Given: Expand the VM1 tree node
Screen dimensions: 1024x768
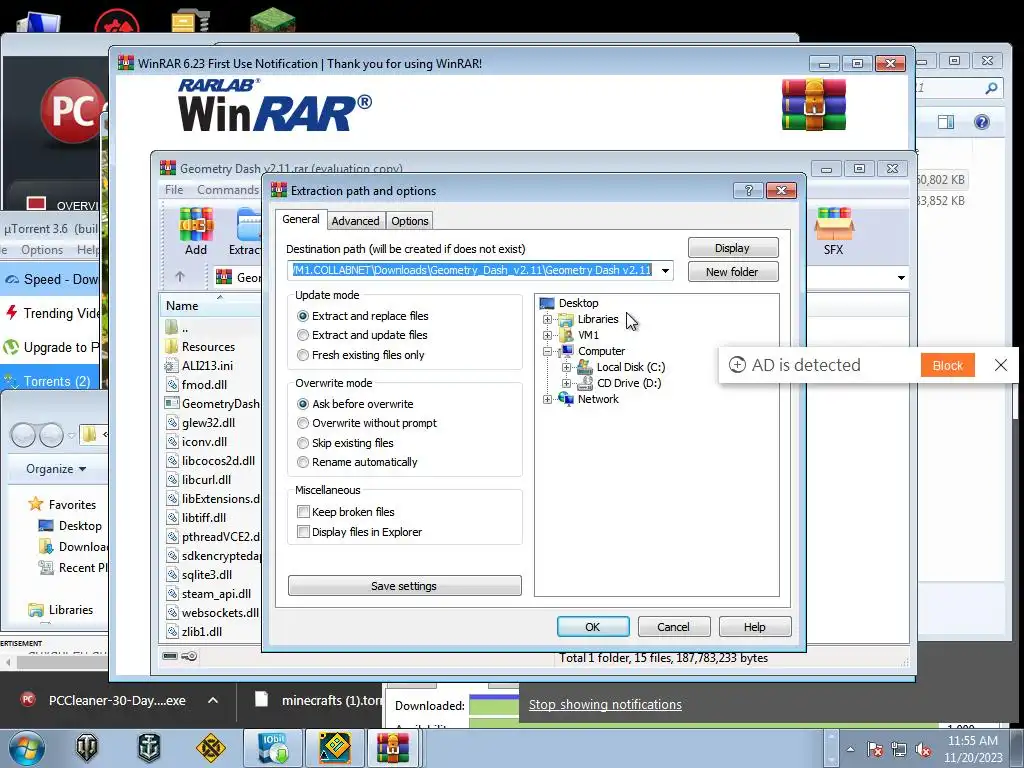Looking at the screenshot, I should click(547, 335).
